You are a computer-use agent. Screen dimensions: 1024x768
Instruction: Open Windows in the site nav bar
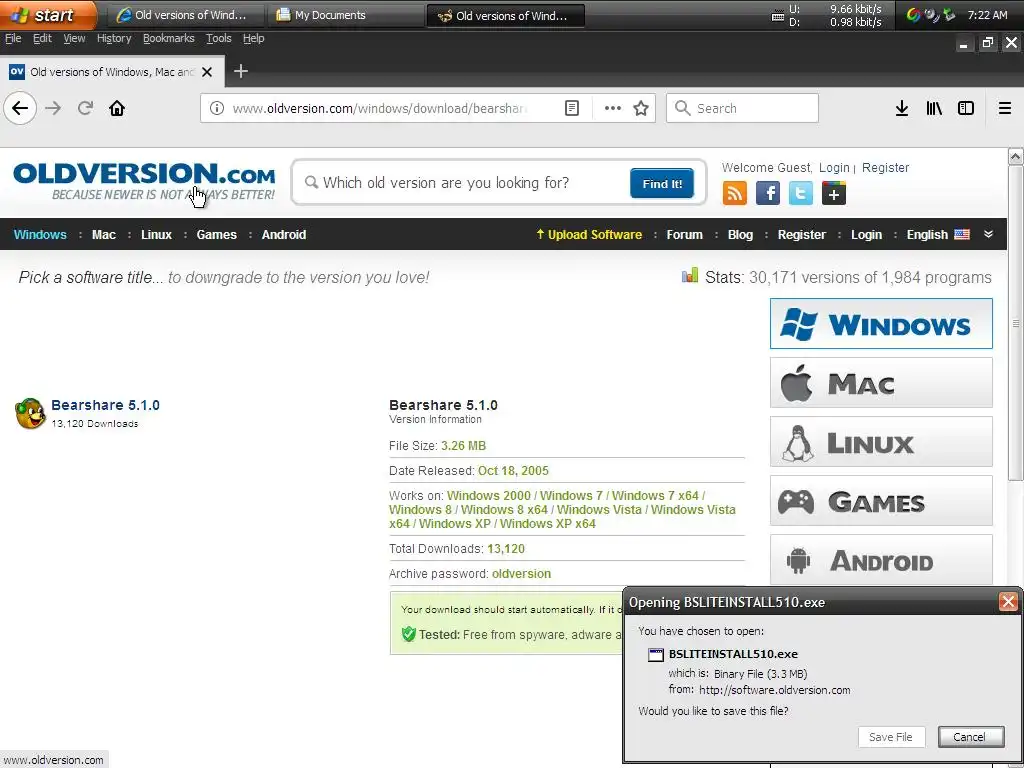(40, 234)
